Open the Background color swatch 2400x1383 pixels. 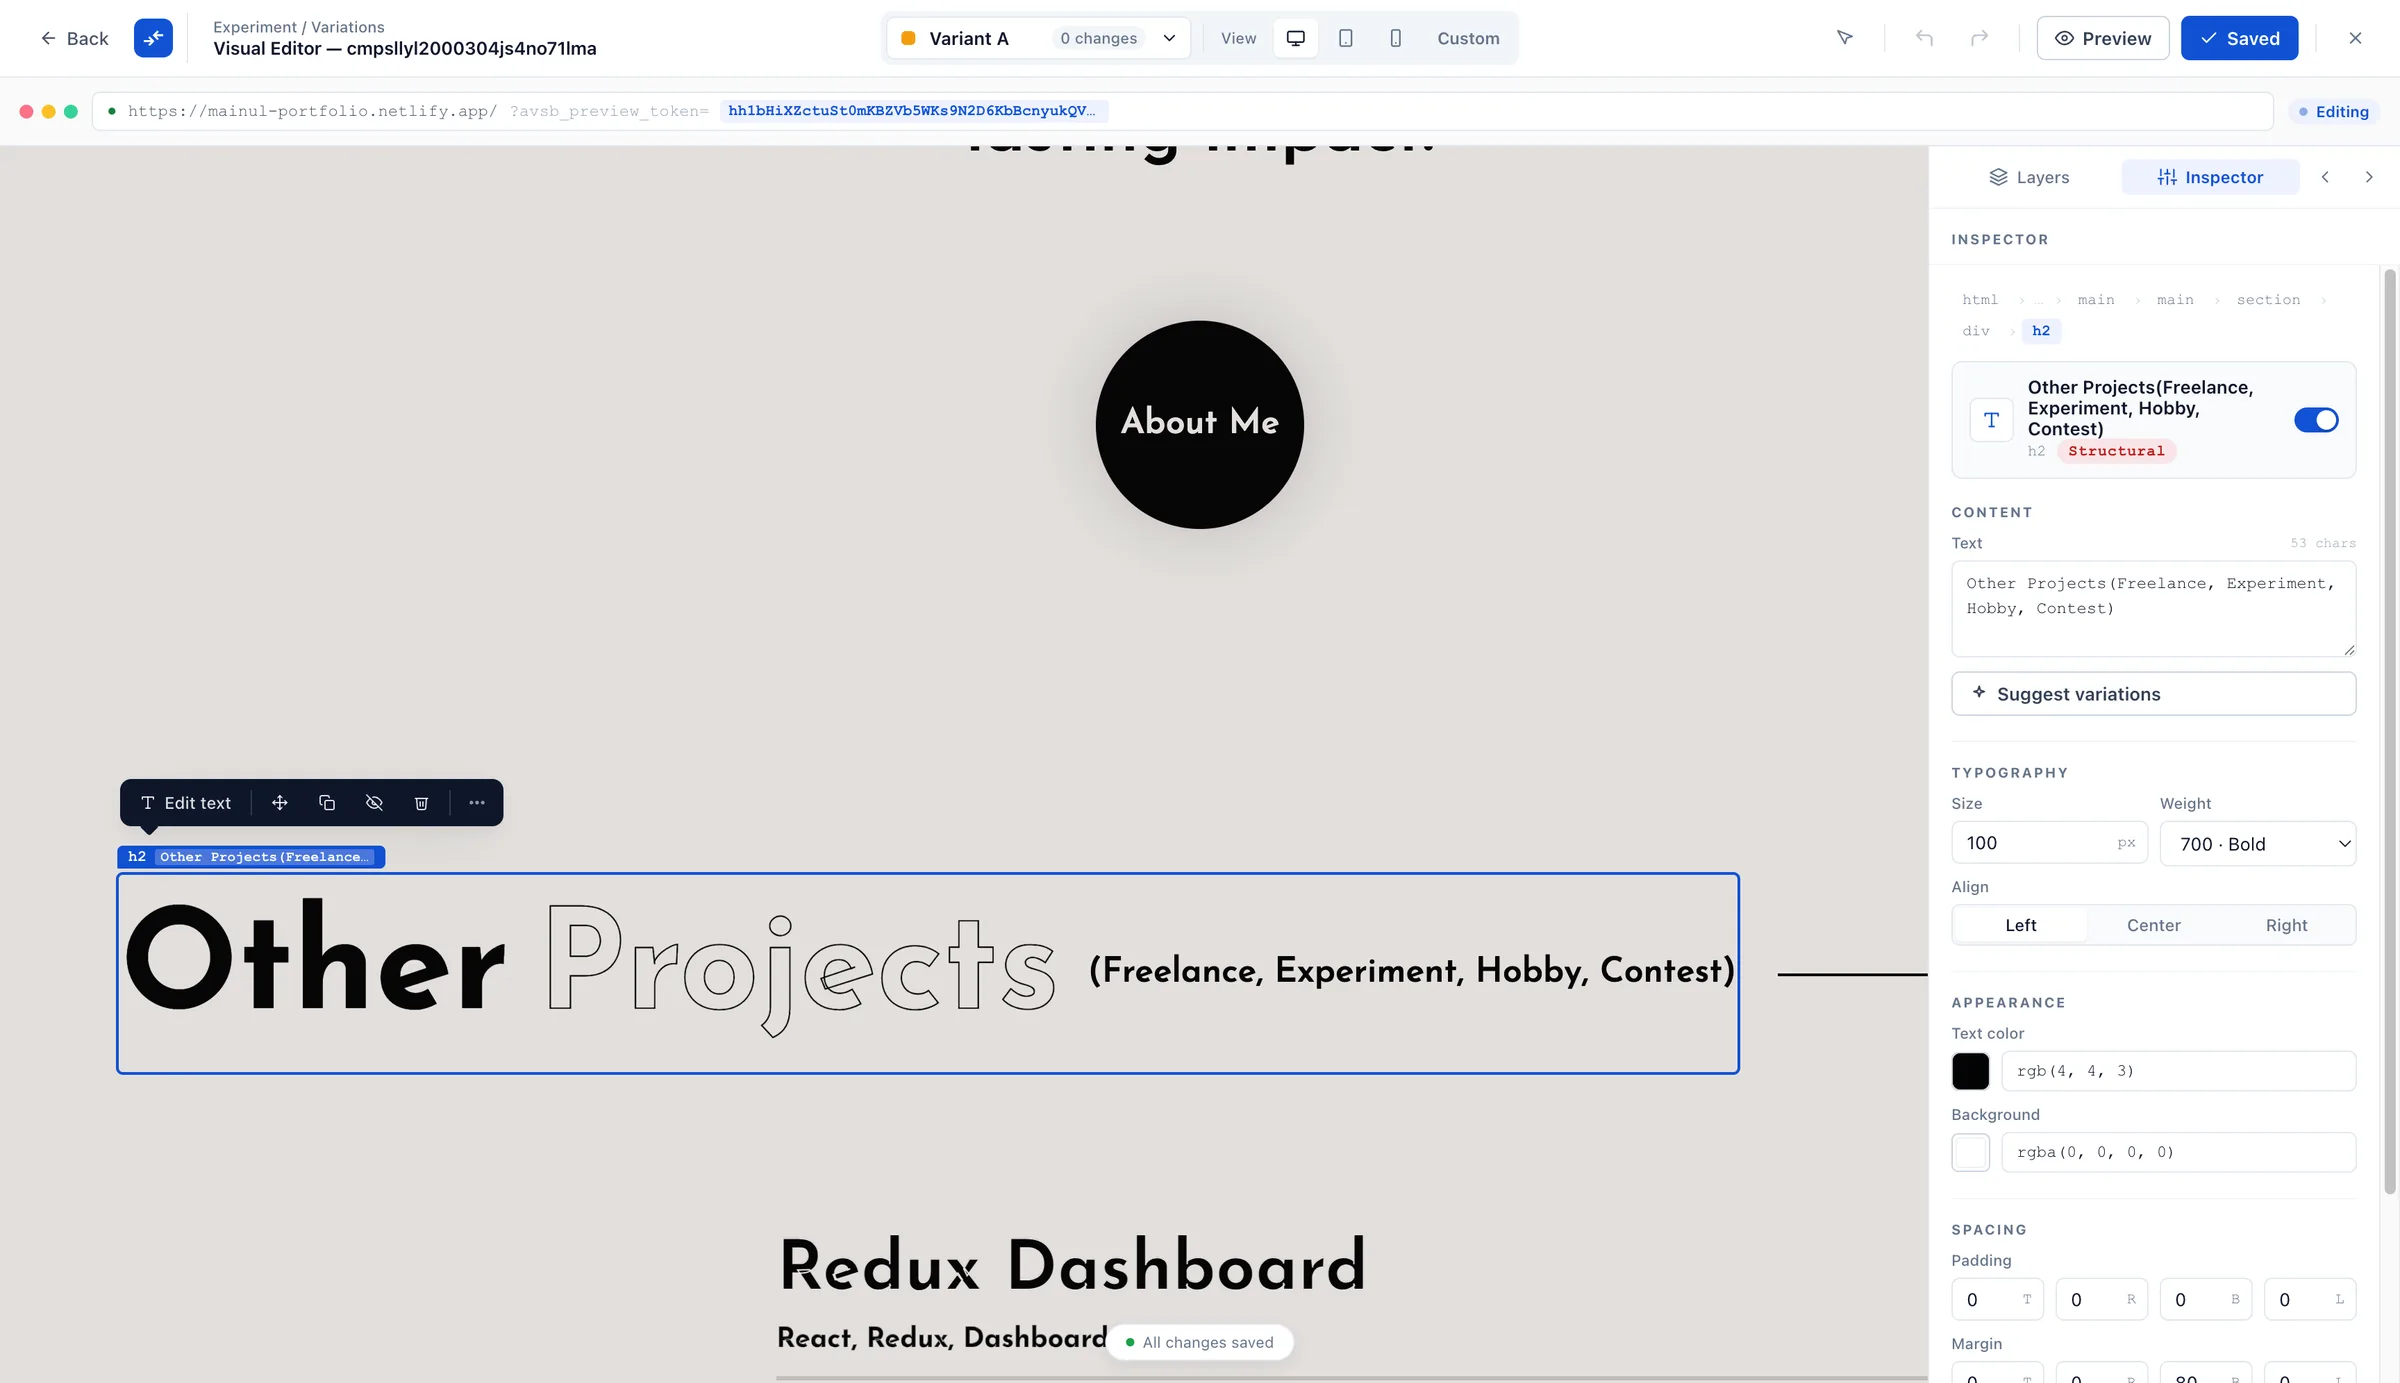pyautogui.click(x=1970, y=1152)
